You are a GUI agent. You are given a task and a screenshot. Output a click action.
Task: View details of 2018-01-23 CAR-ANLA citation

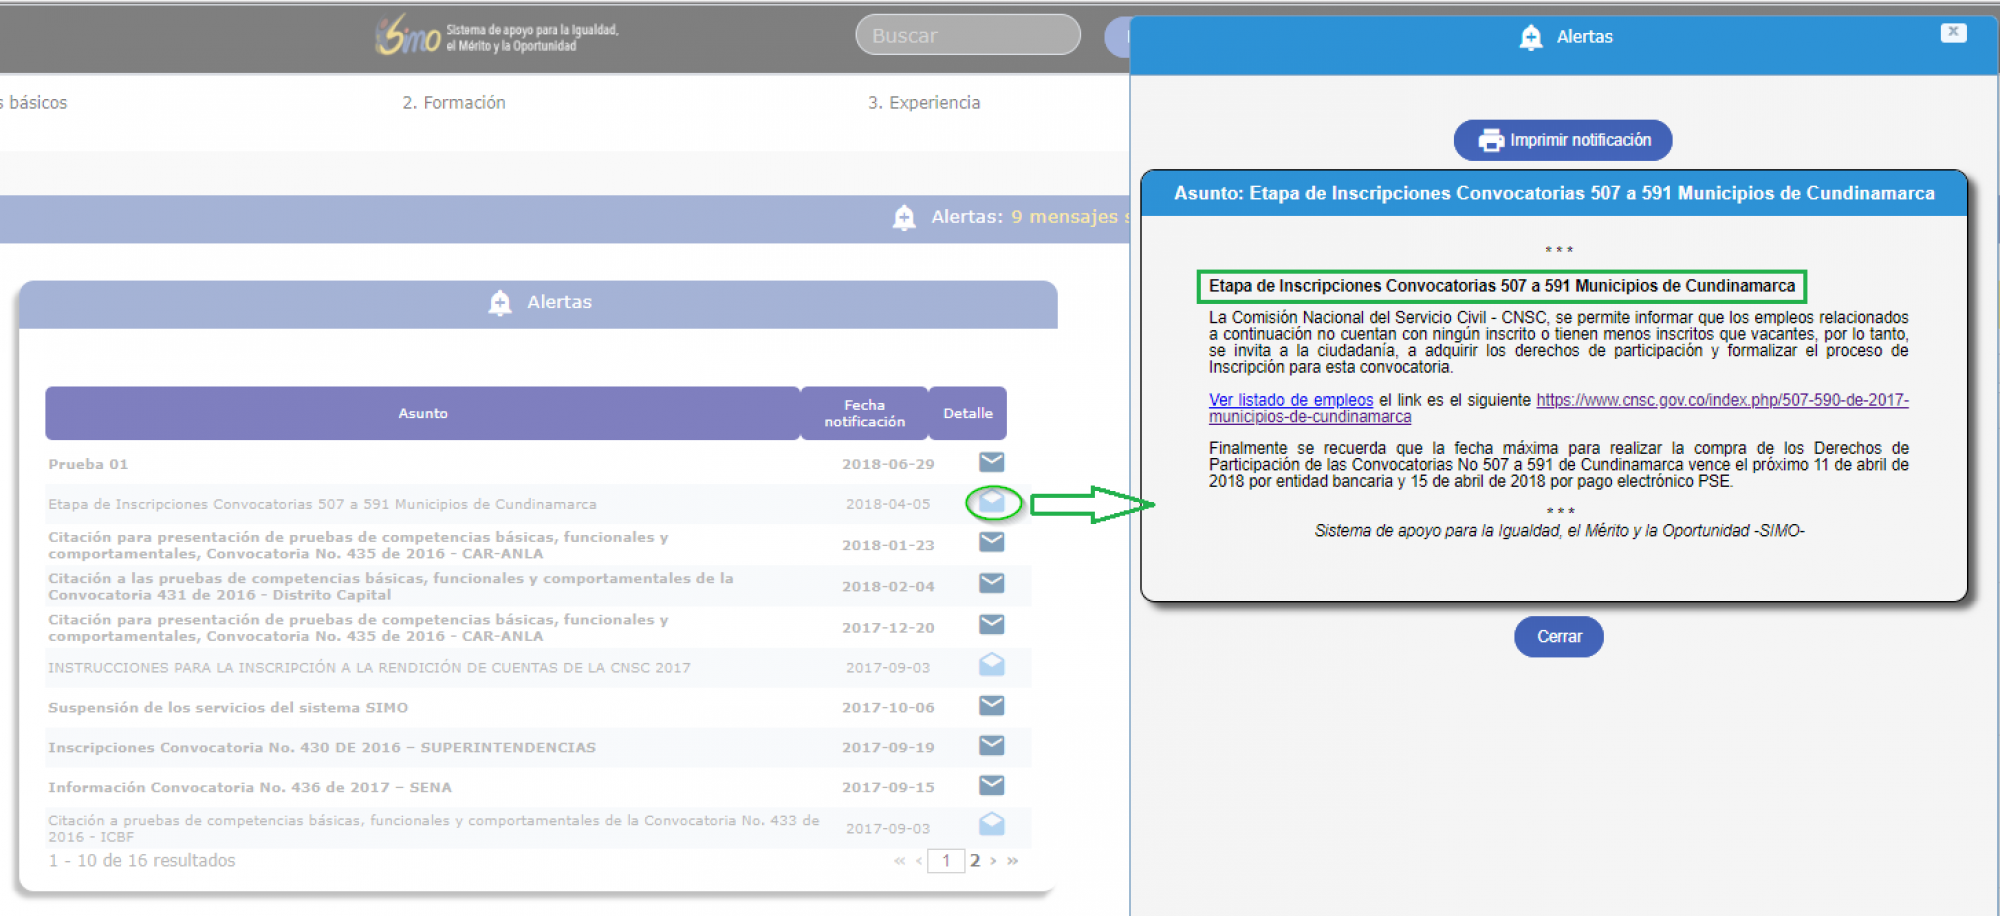[991, 542]
